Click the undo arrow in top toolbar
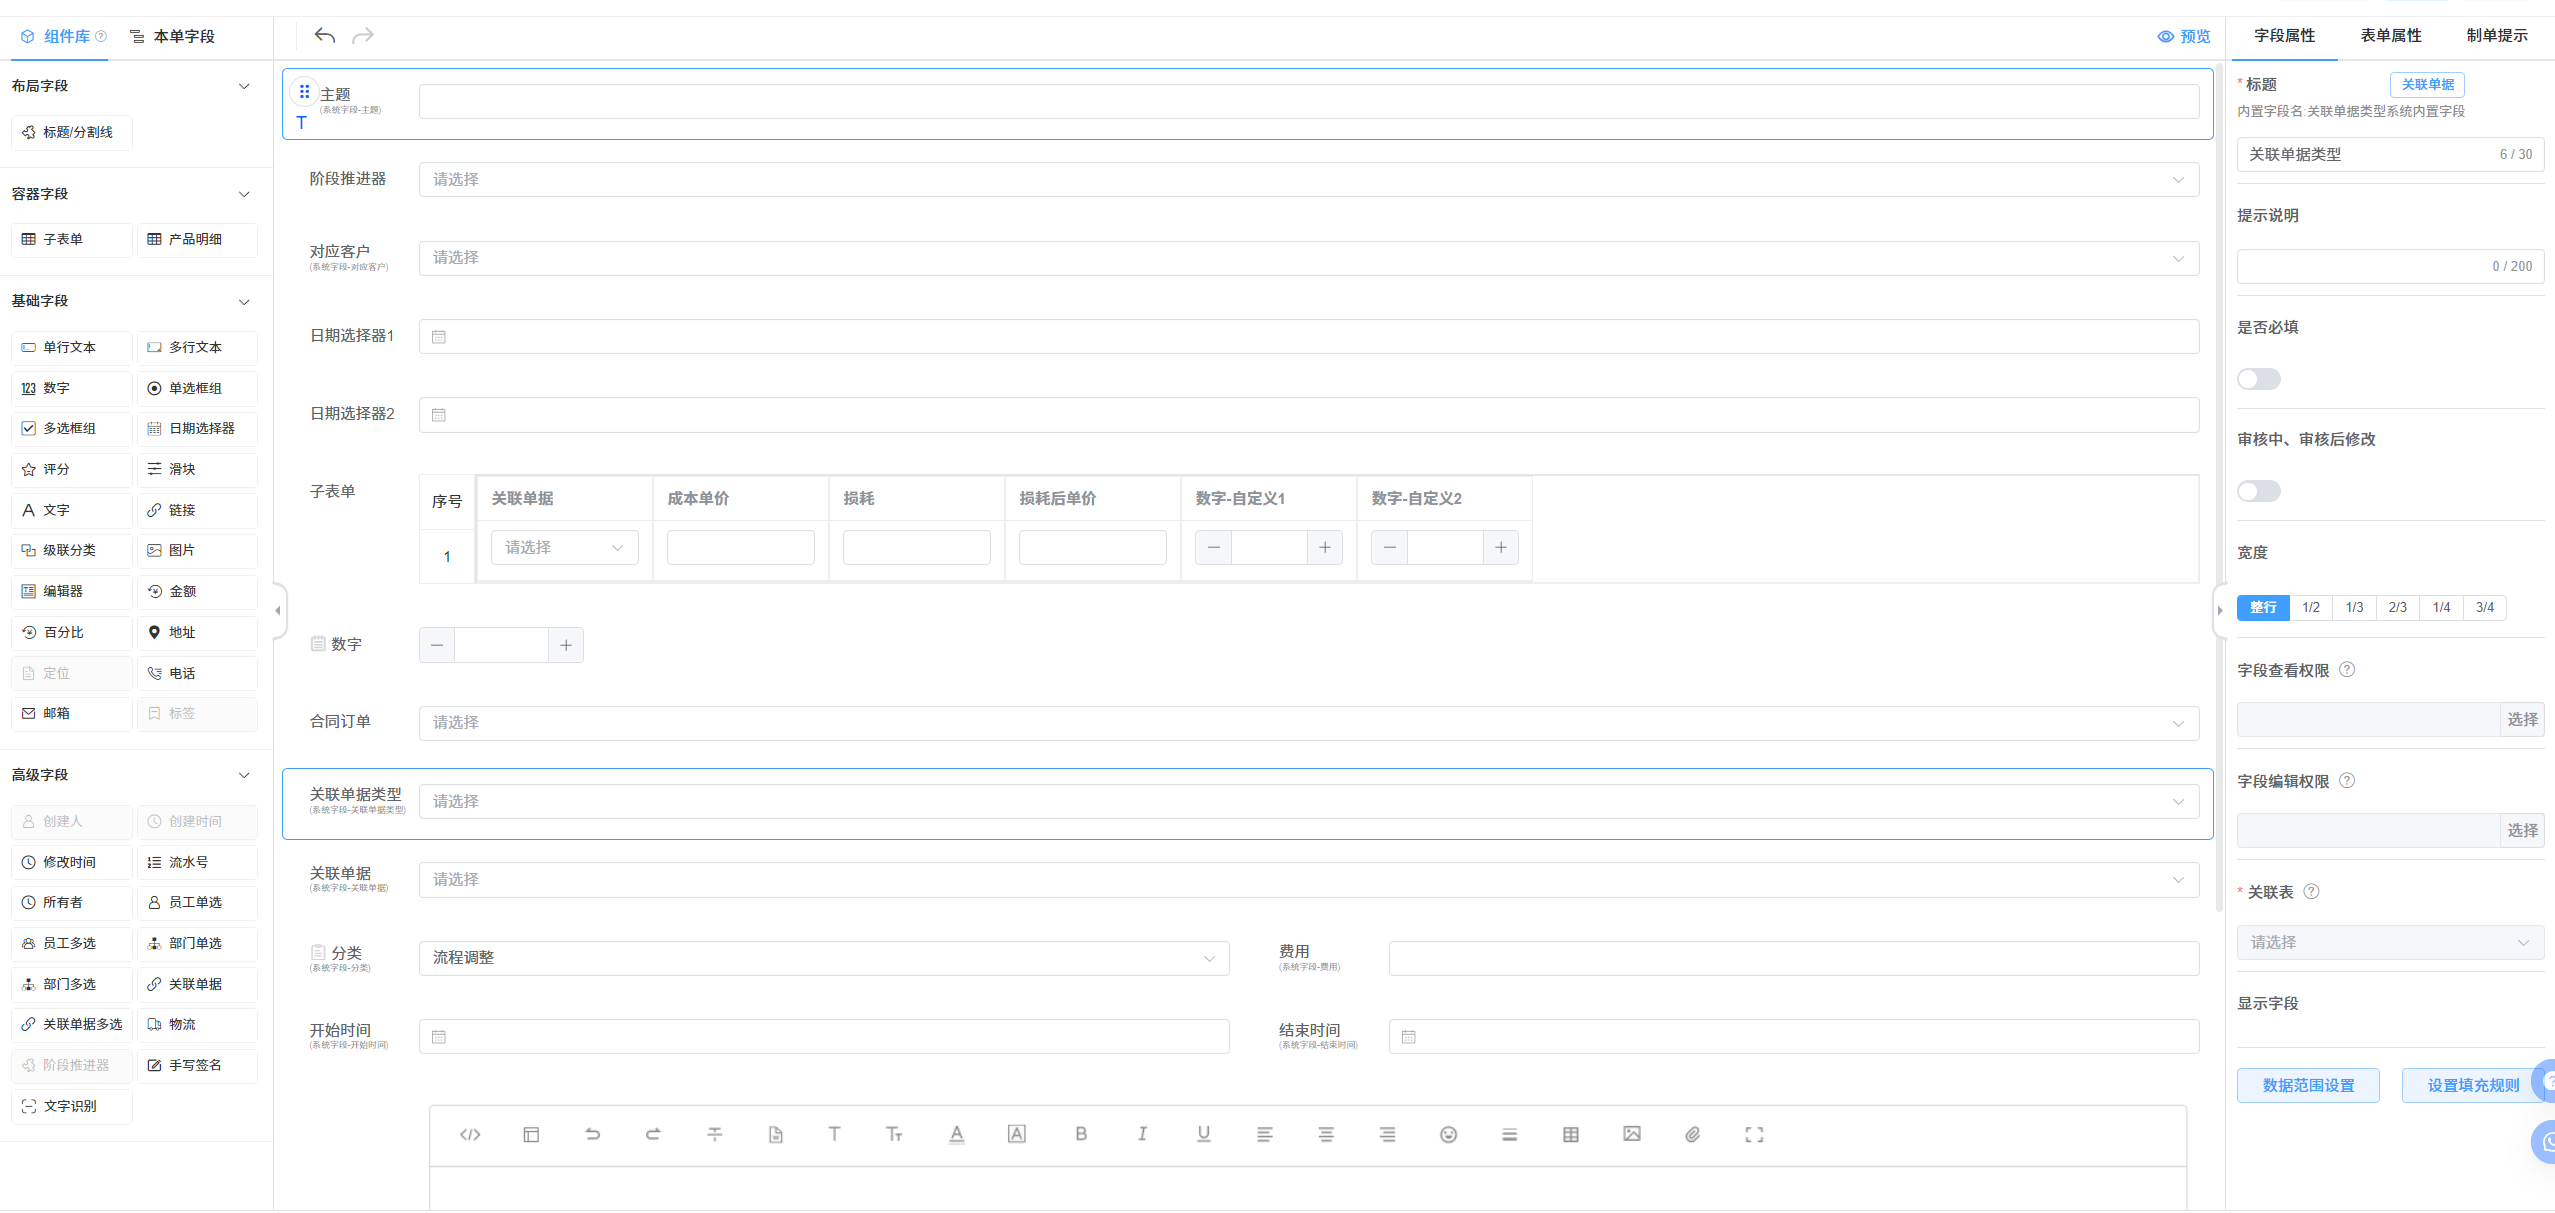2555x1213 pixels. pos(324,36)
